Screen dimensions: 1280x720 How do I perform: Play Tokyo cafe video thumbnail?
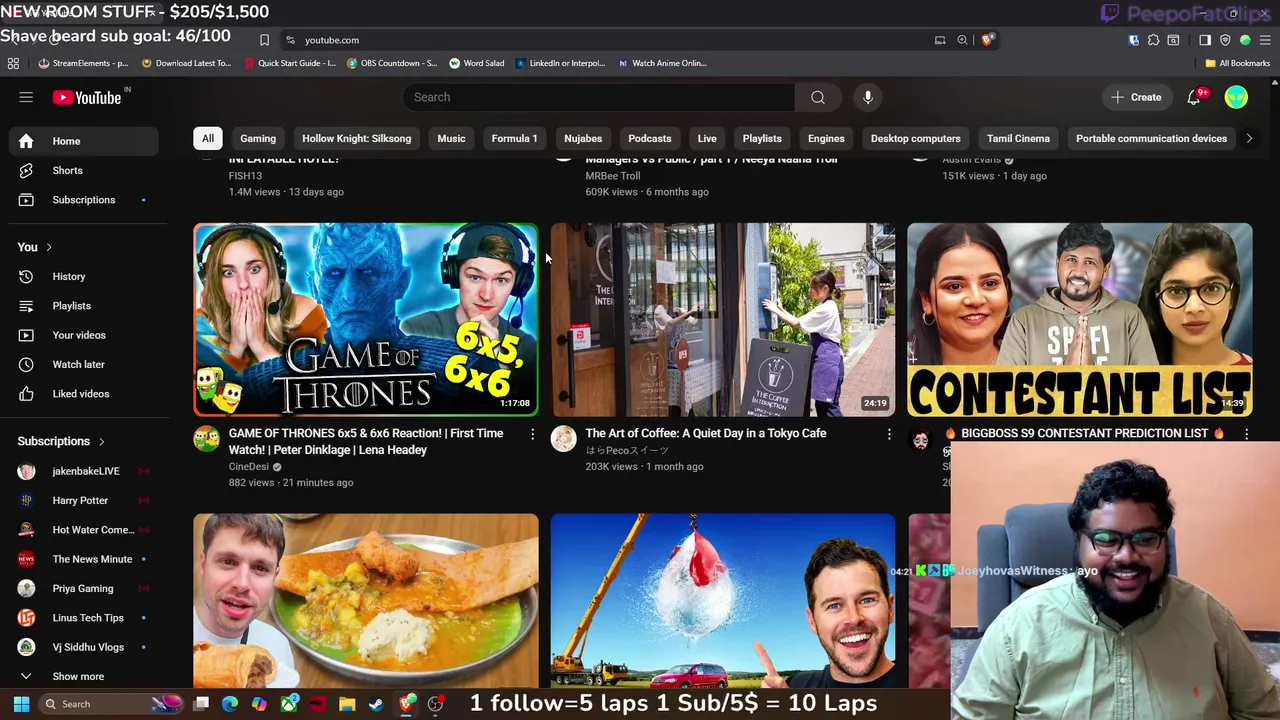tap(723, 319)
